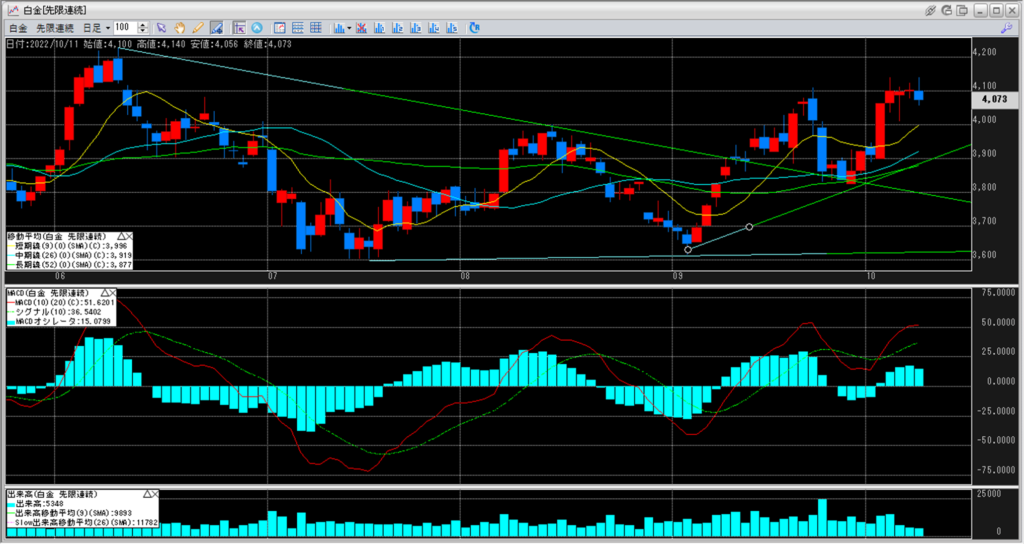Click the 75.0000 MACD axis label

click(x=997, y=293)
